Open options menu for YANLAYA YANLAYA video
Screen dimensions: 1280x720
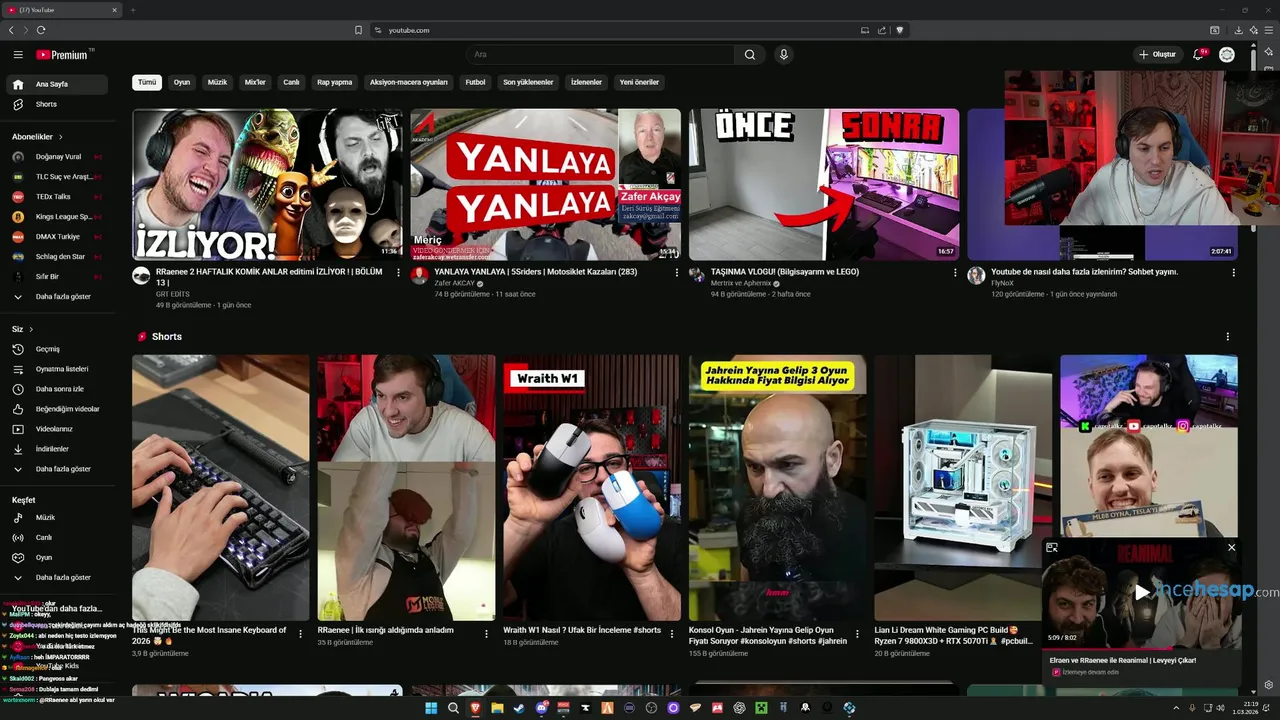point(677,272)
